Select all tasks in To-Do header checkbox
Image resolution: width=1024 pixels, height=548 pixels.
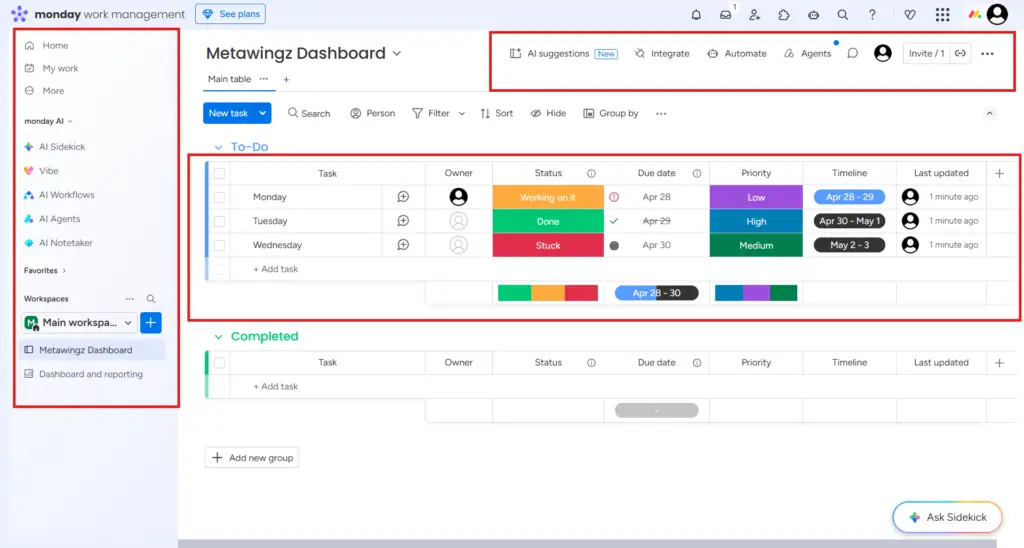tap(219, 173)
